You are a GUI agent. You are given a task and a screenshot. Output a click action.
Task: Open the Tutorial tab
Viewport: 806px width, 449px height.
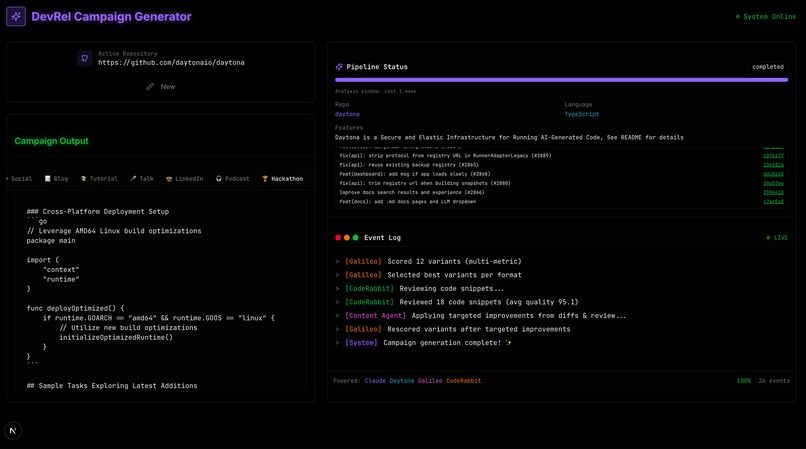point(99,179)
